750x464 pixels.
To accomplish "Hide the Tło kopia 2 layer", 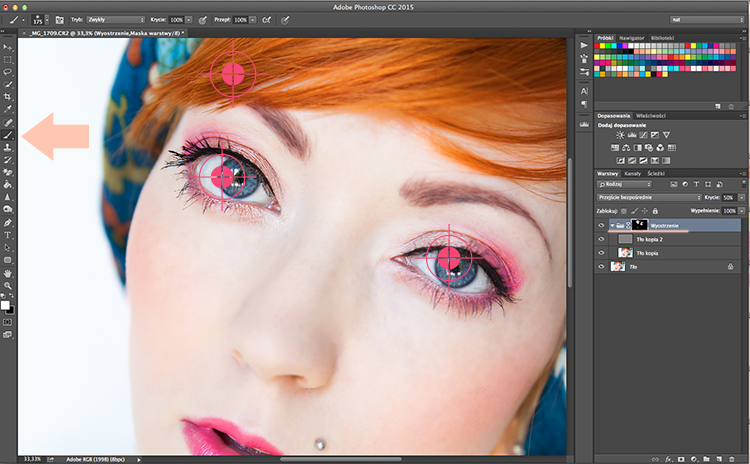I will (x=601, y=239).
